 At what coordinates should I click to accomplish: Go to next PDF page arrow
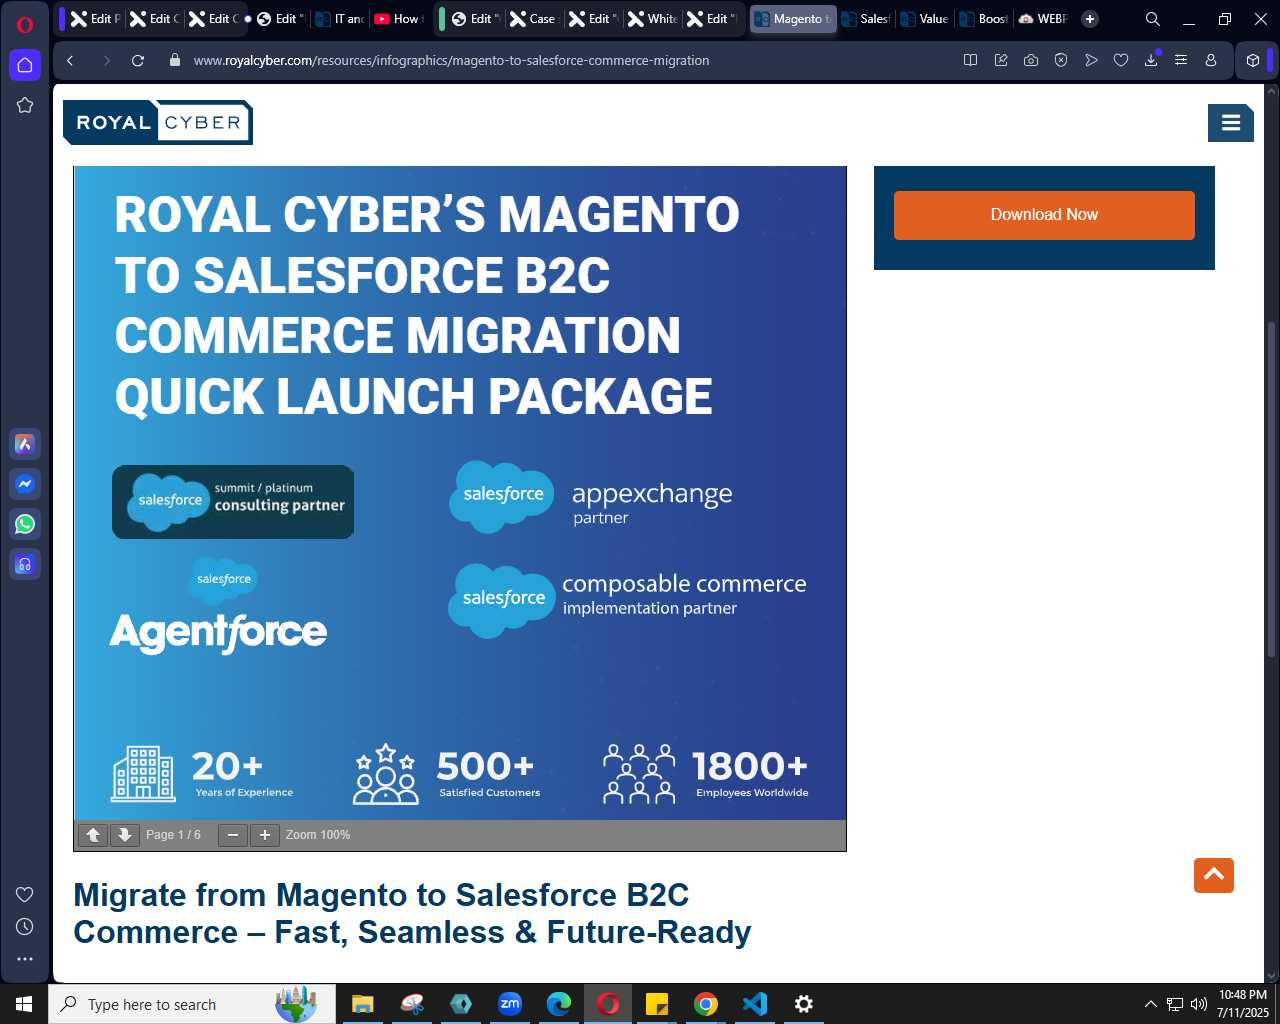(x=124, y=835)
